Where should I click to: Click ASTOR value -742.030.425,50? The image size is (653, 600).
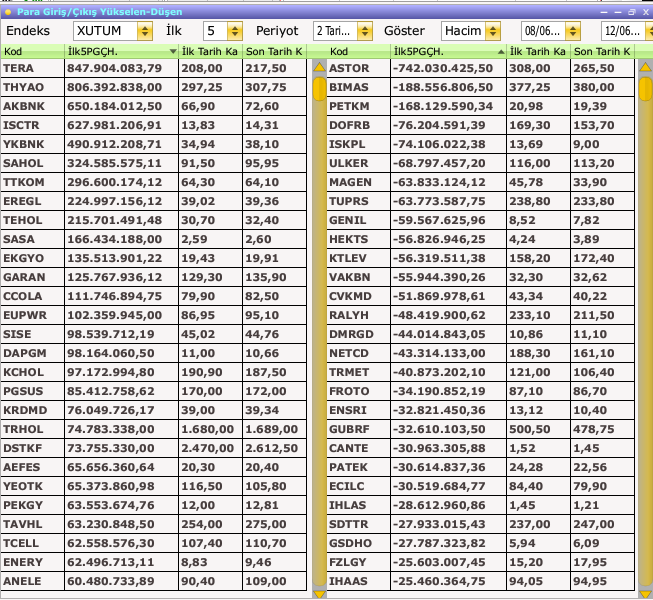443,68
